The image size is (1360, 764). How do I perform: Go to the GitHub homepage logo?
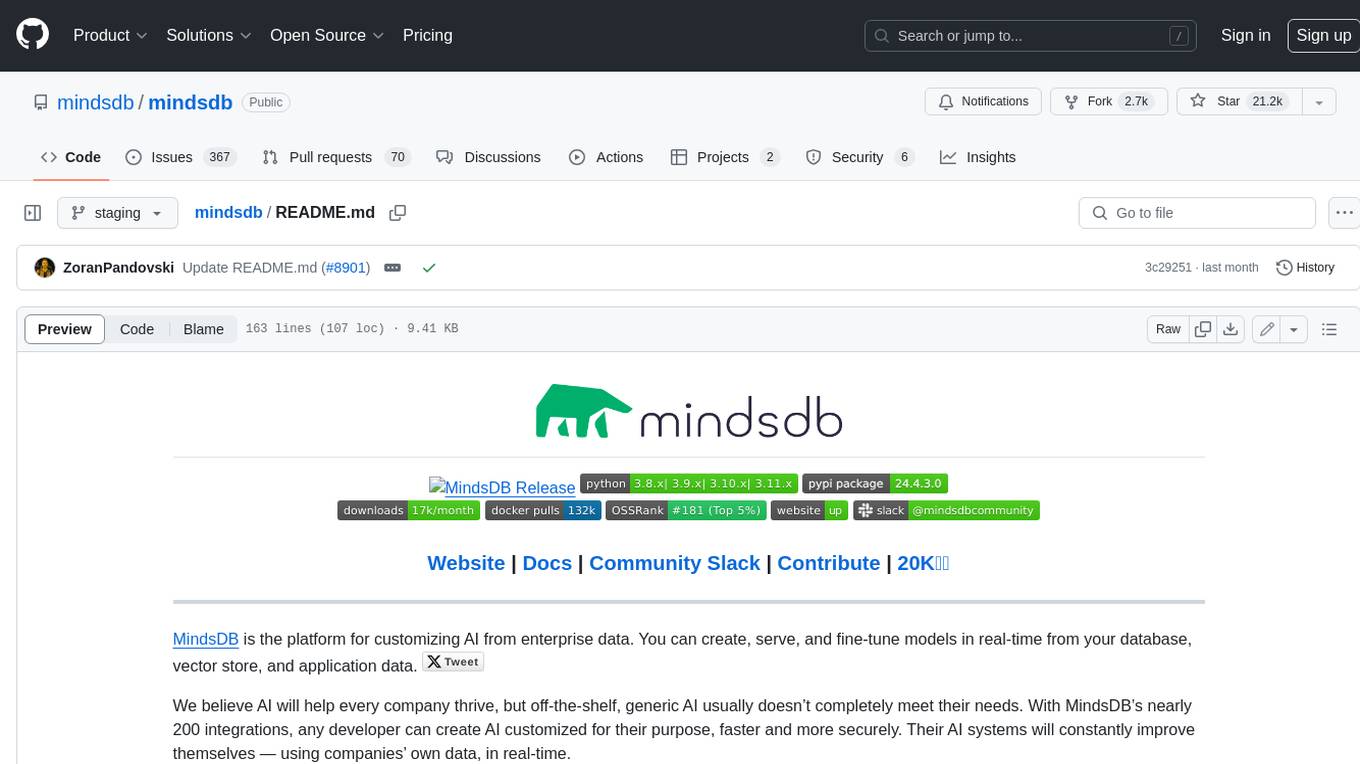32,35
